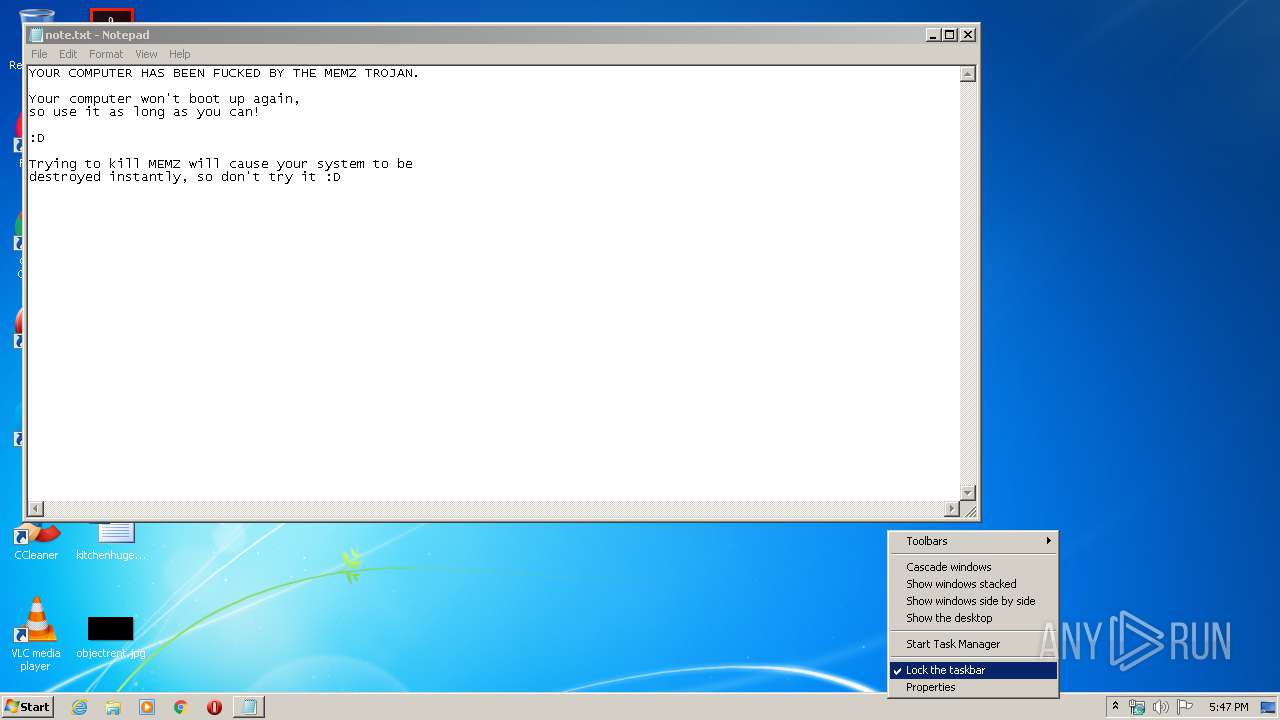The height and width of the screenshot is (720, 1280).
Task: Click the Show desktop button in tray
Action: coord(1269,707)
